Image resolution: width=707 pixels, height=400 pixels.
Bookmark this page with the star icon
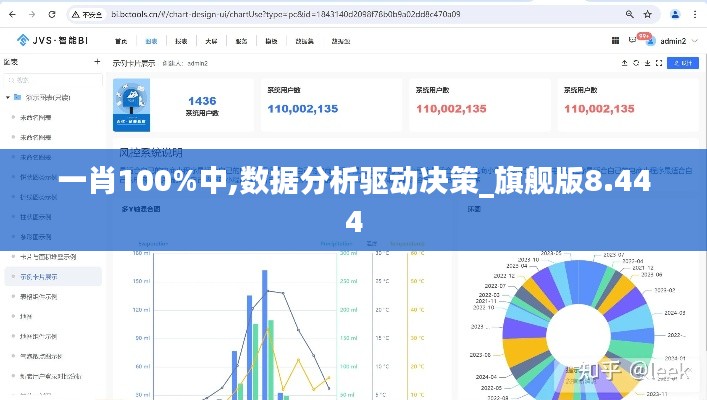647,14
